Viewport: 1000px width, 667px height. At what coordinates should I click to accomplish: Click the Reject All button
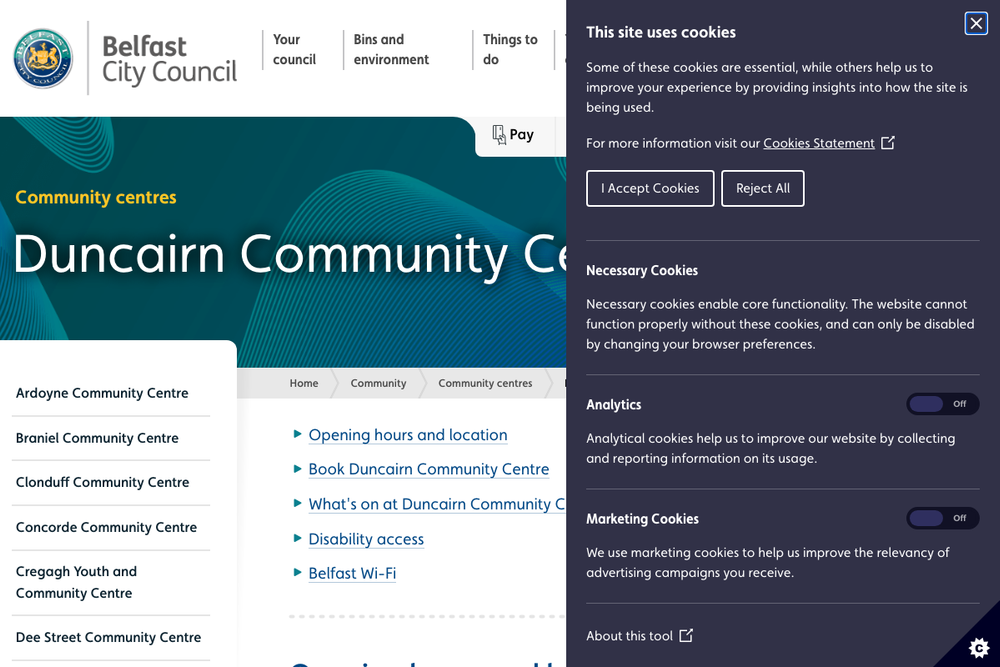click(763, 188)
